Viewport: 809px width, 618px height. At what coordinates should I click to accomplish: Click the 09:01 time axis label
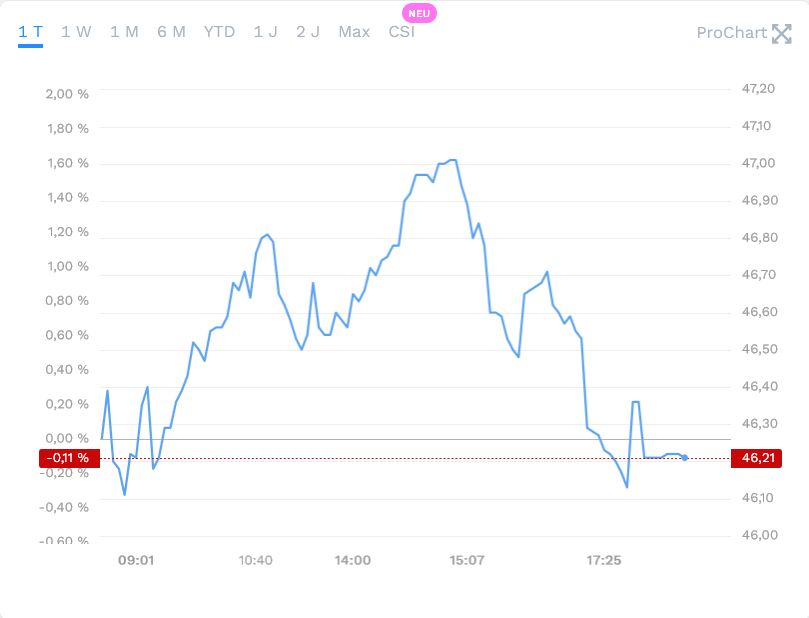coord(135,560)
